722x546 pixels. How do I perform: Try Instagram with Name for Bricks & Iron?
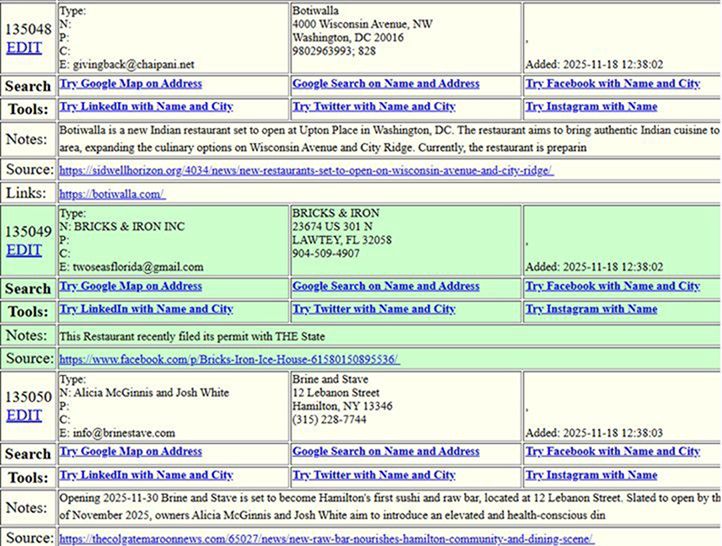pos(592,309)
